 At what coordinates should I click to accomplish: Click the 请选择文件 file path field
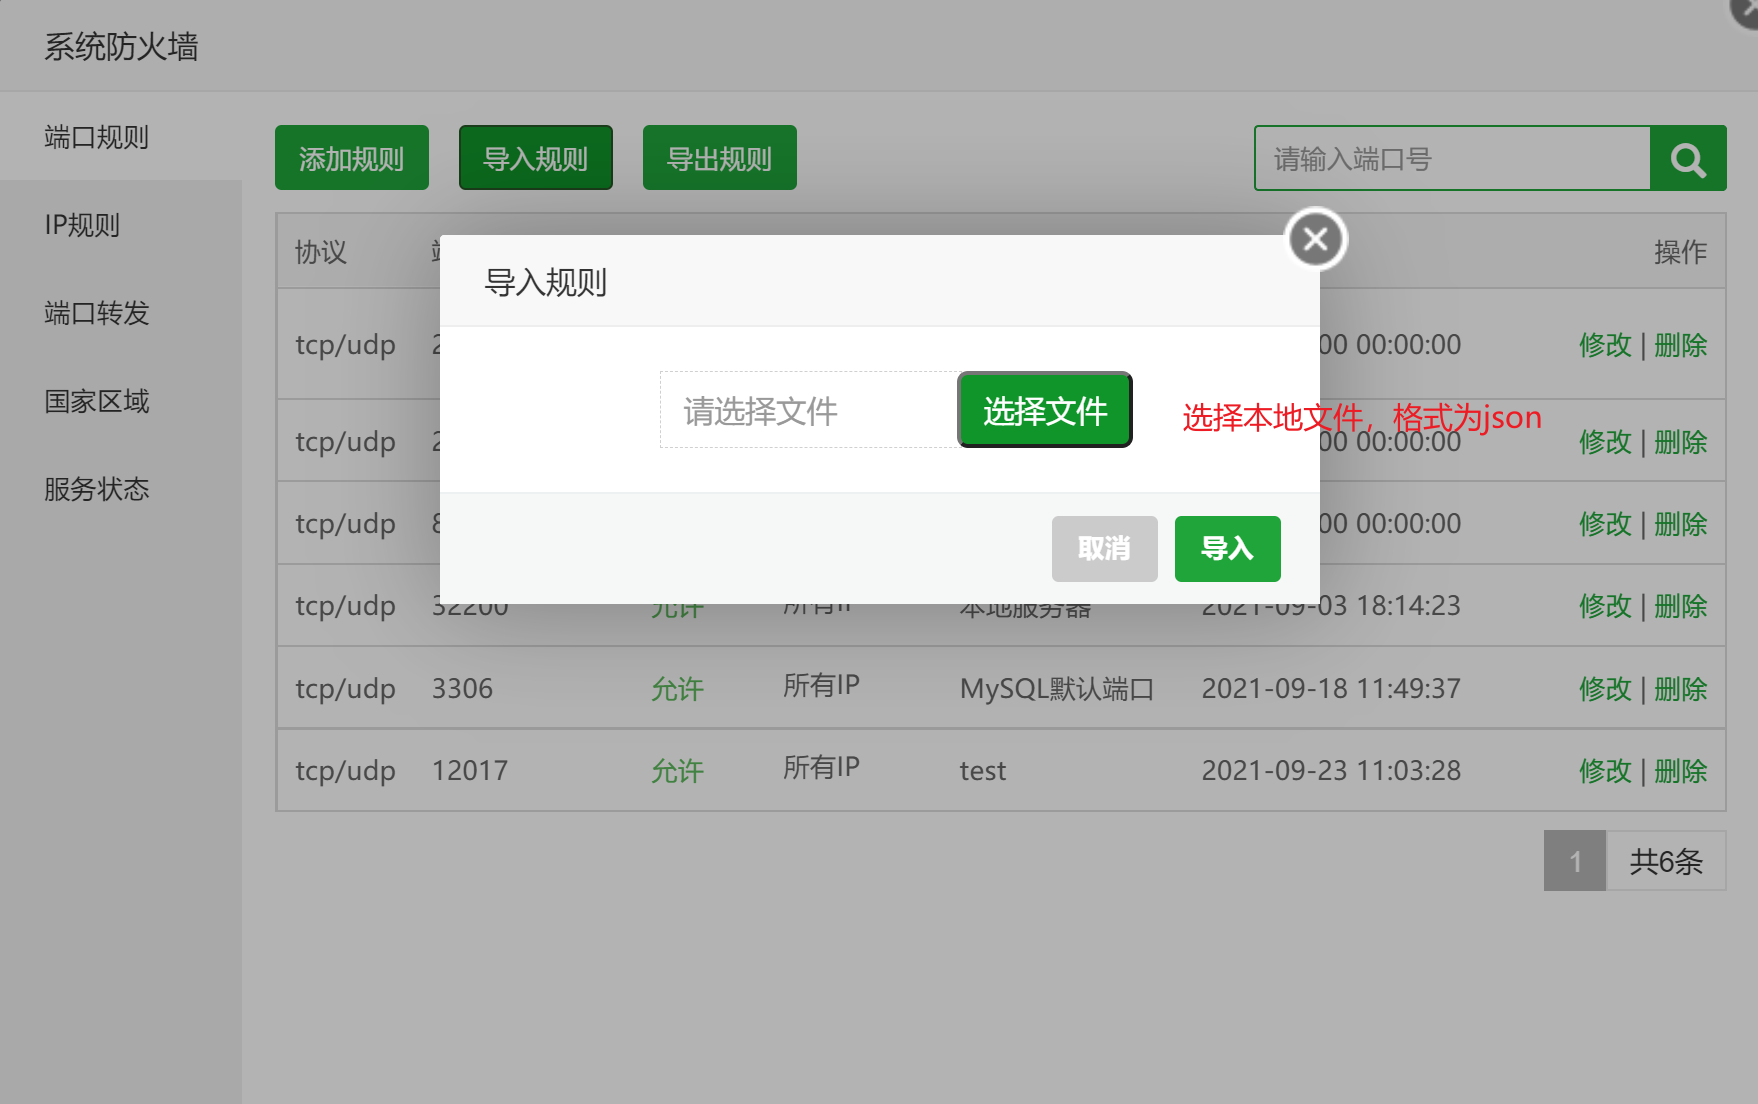pyautogui.click(x=808, y=410)
